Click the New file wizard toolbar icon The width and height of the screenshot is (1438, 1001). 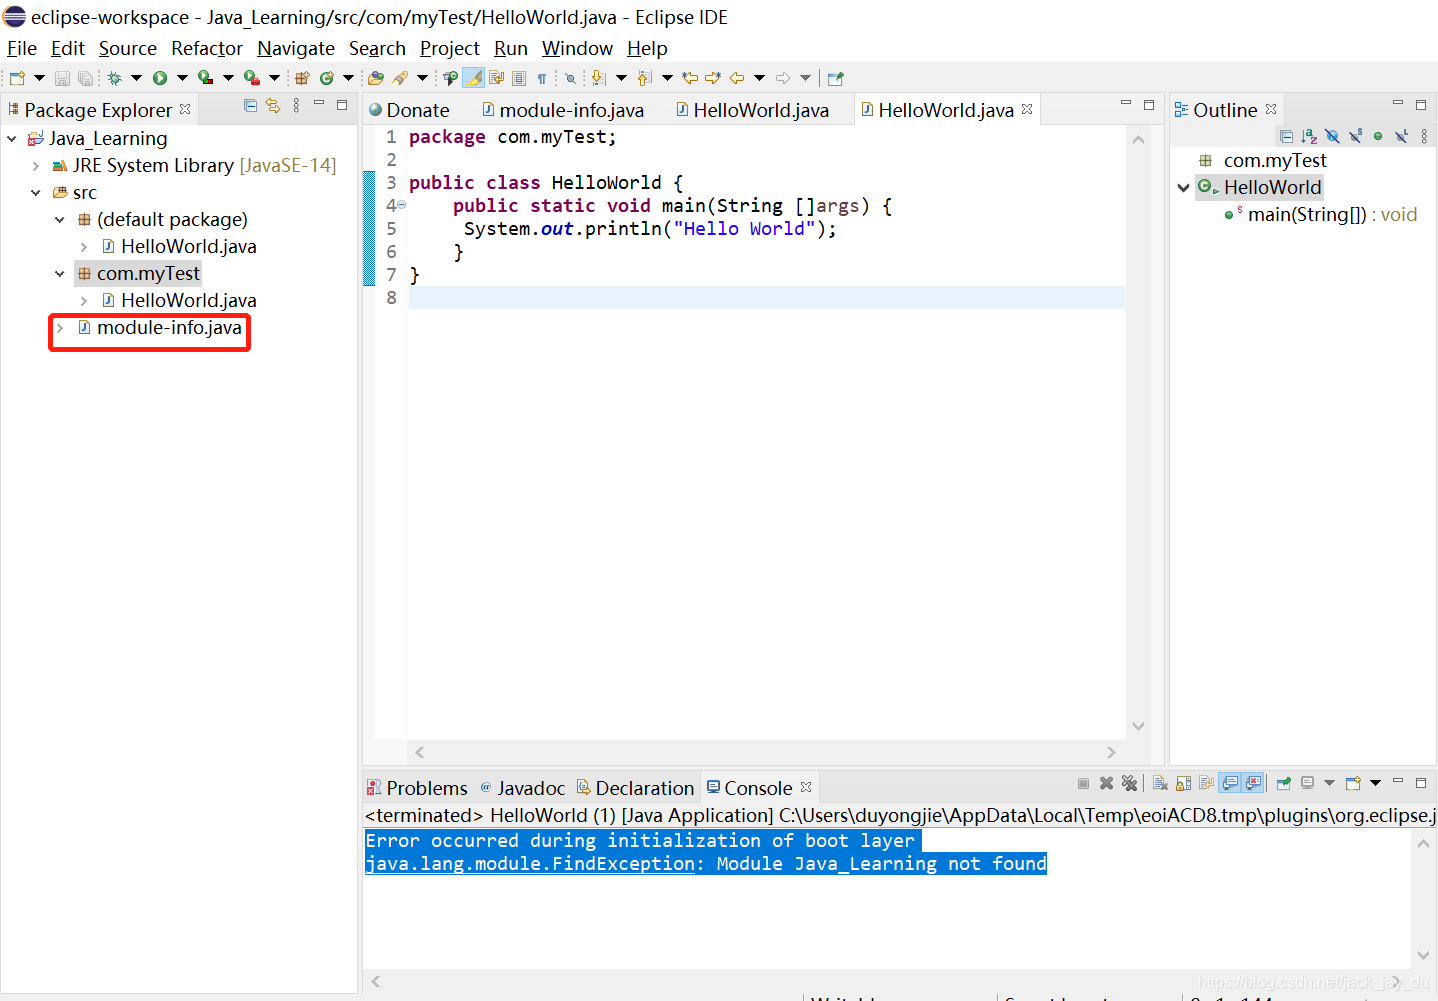pyautogui.click(x=17, y=78)
